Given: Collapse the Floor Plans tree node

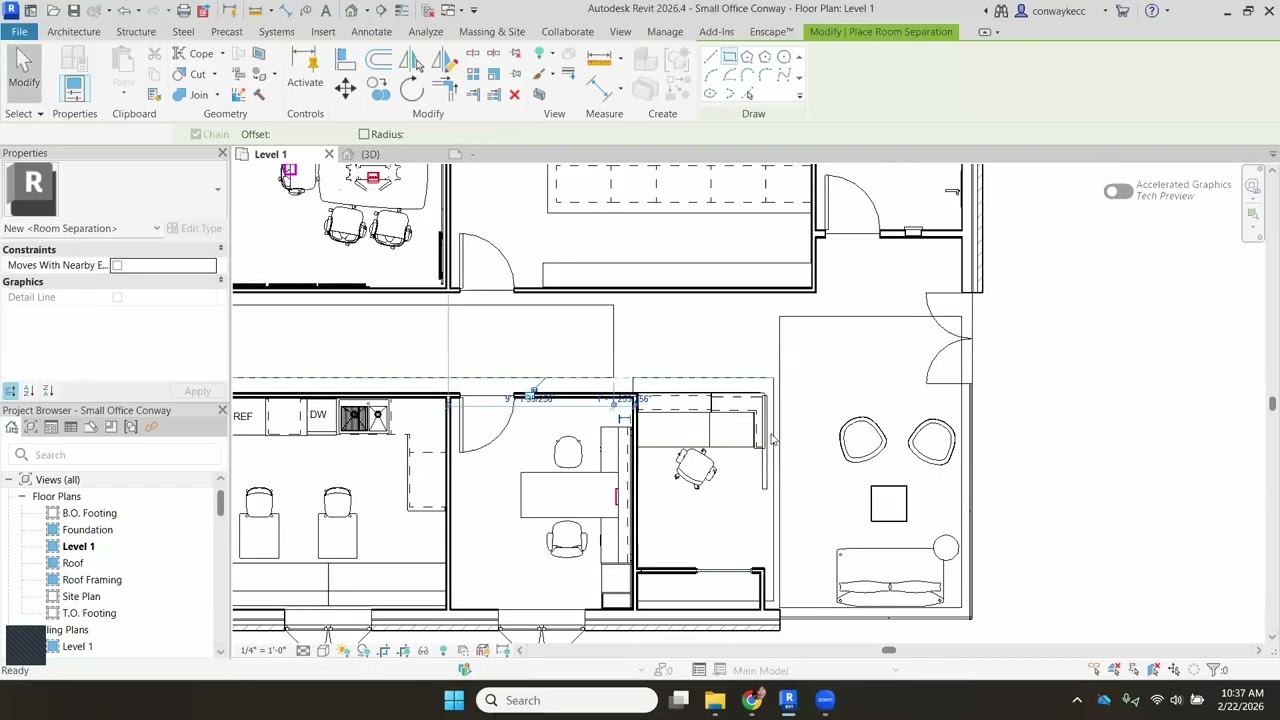Looking at the screenshot, I should pos(21,497).
